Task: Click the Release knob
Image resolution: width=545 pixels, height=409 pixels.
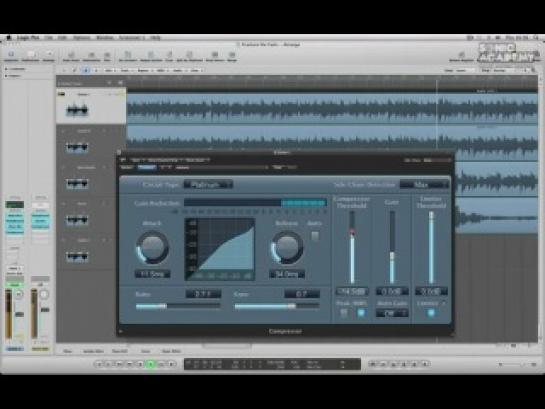Action: coord(287,247)
